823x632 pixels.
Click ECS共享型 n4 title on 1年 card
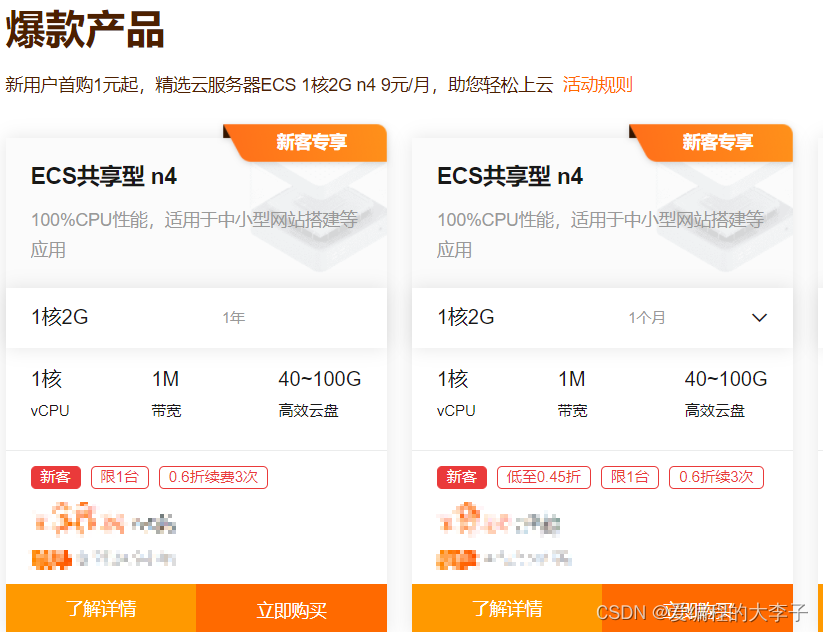104,176
